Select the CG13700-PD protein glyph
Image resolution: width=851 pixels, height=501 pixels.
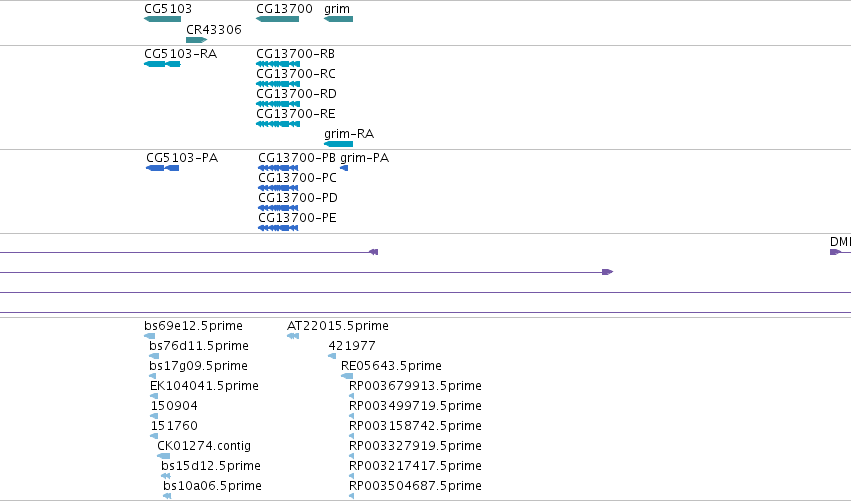click(x=278, y=208)
